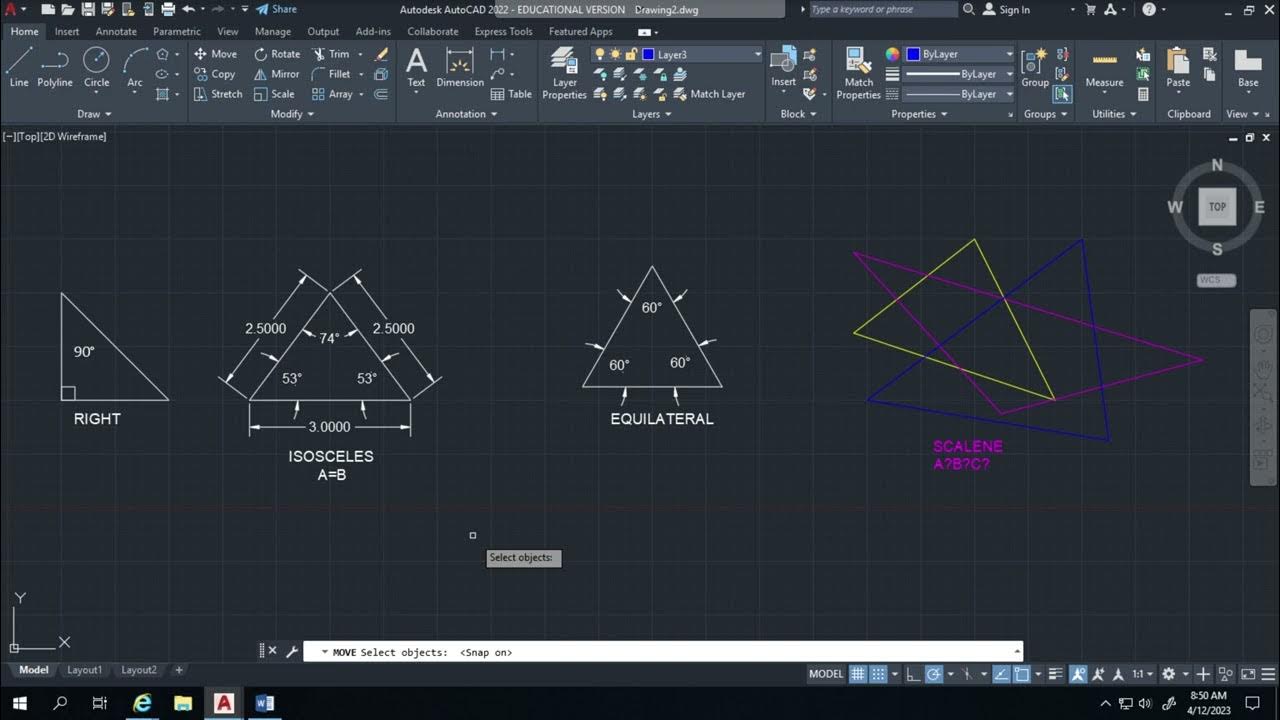The image size is (1280, 720).
Task: Click the Match Layer button
Action: point(708,94)
